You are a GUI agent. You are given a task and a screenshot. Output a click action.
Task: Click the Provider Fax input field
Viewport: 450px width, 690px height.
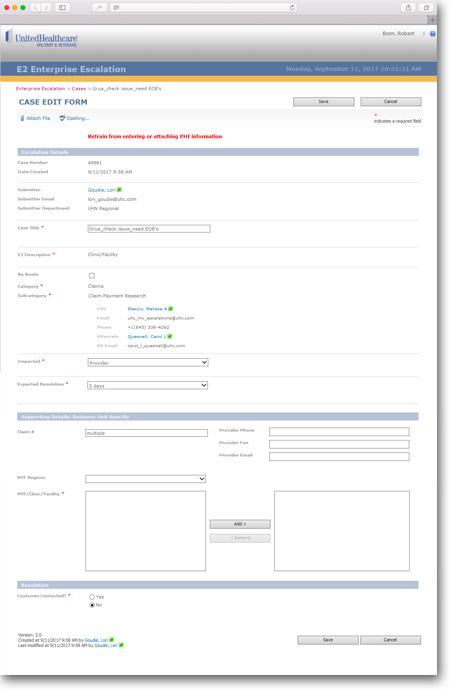(x=339, y=444)
